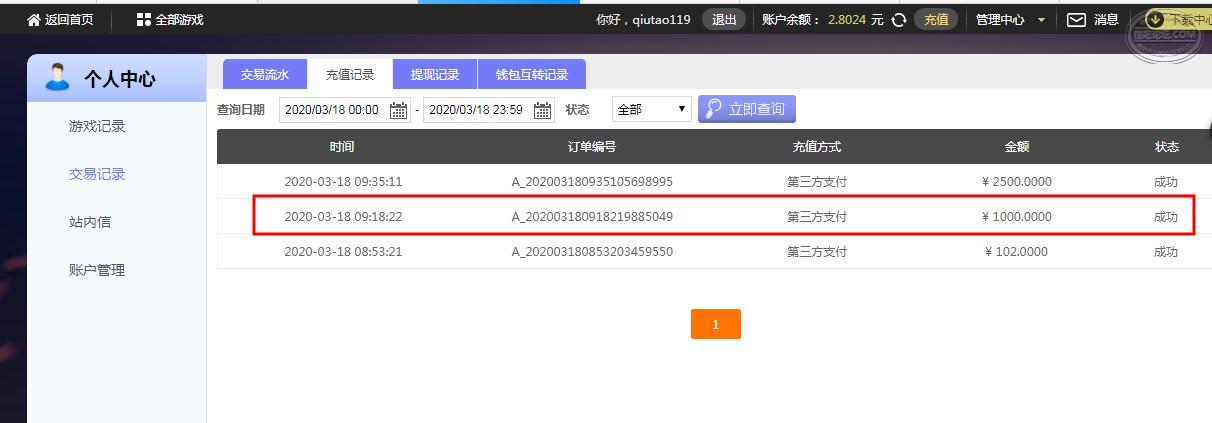Click the 充值 recharge button in the top bar
Screen dimensions: 1212x423
(937, 20)
